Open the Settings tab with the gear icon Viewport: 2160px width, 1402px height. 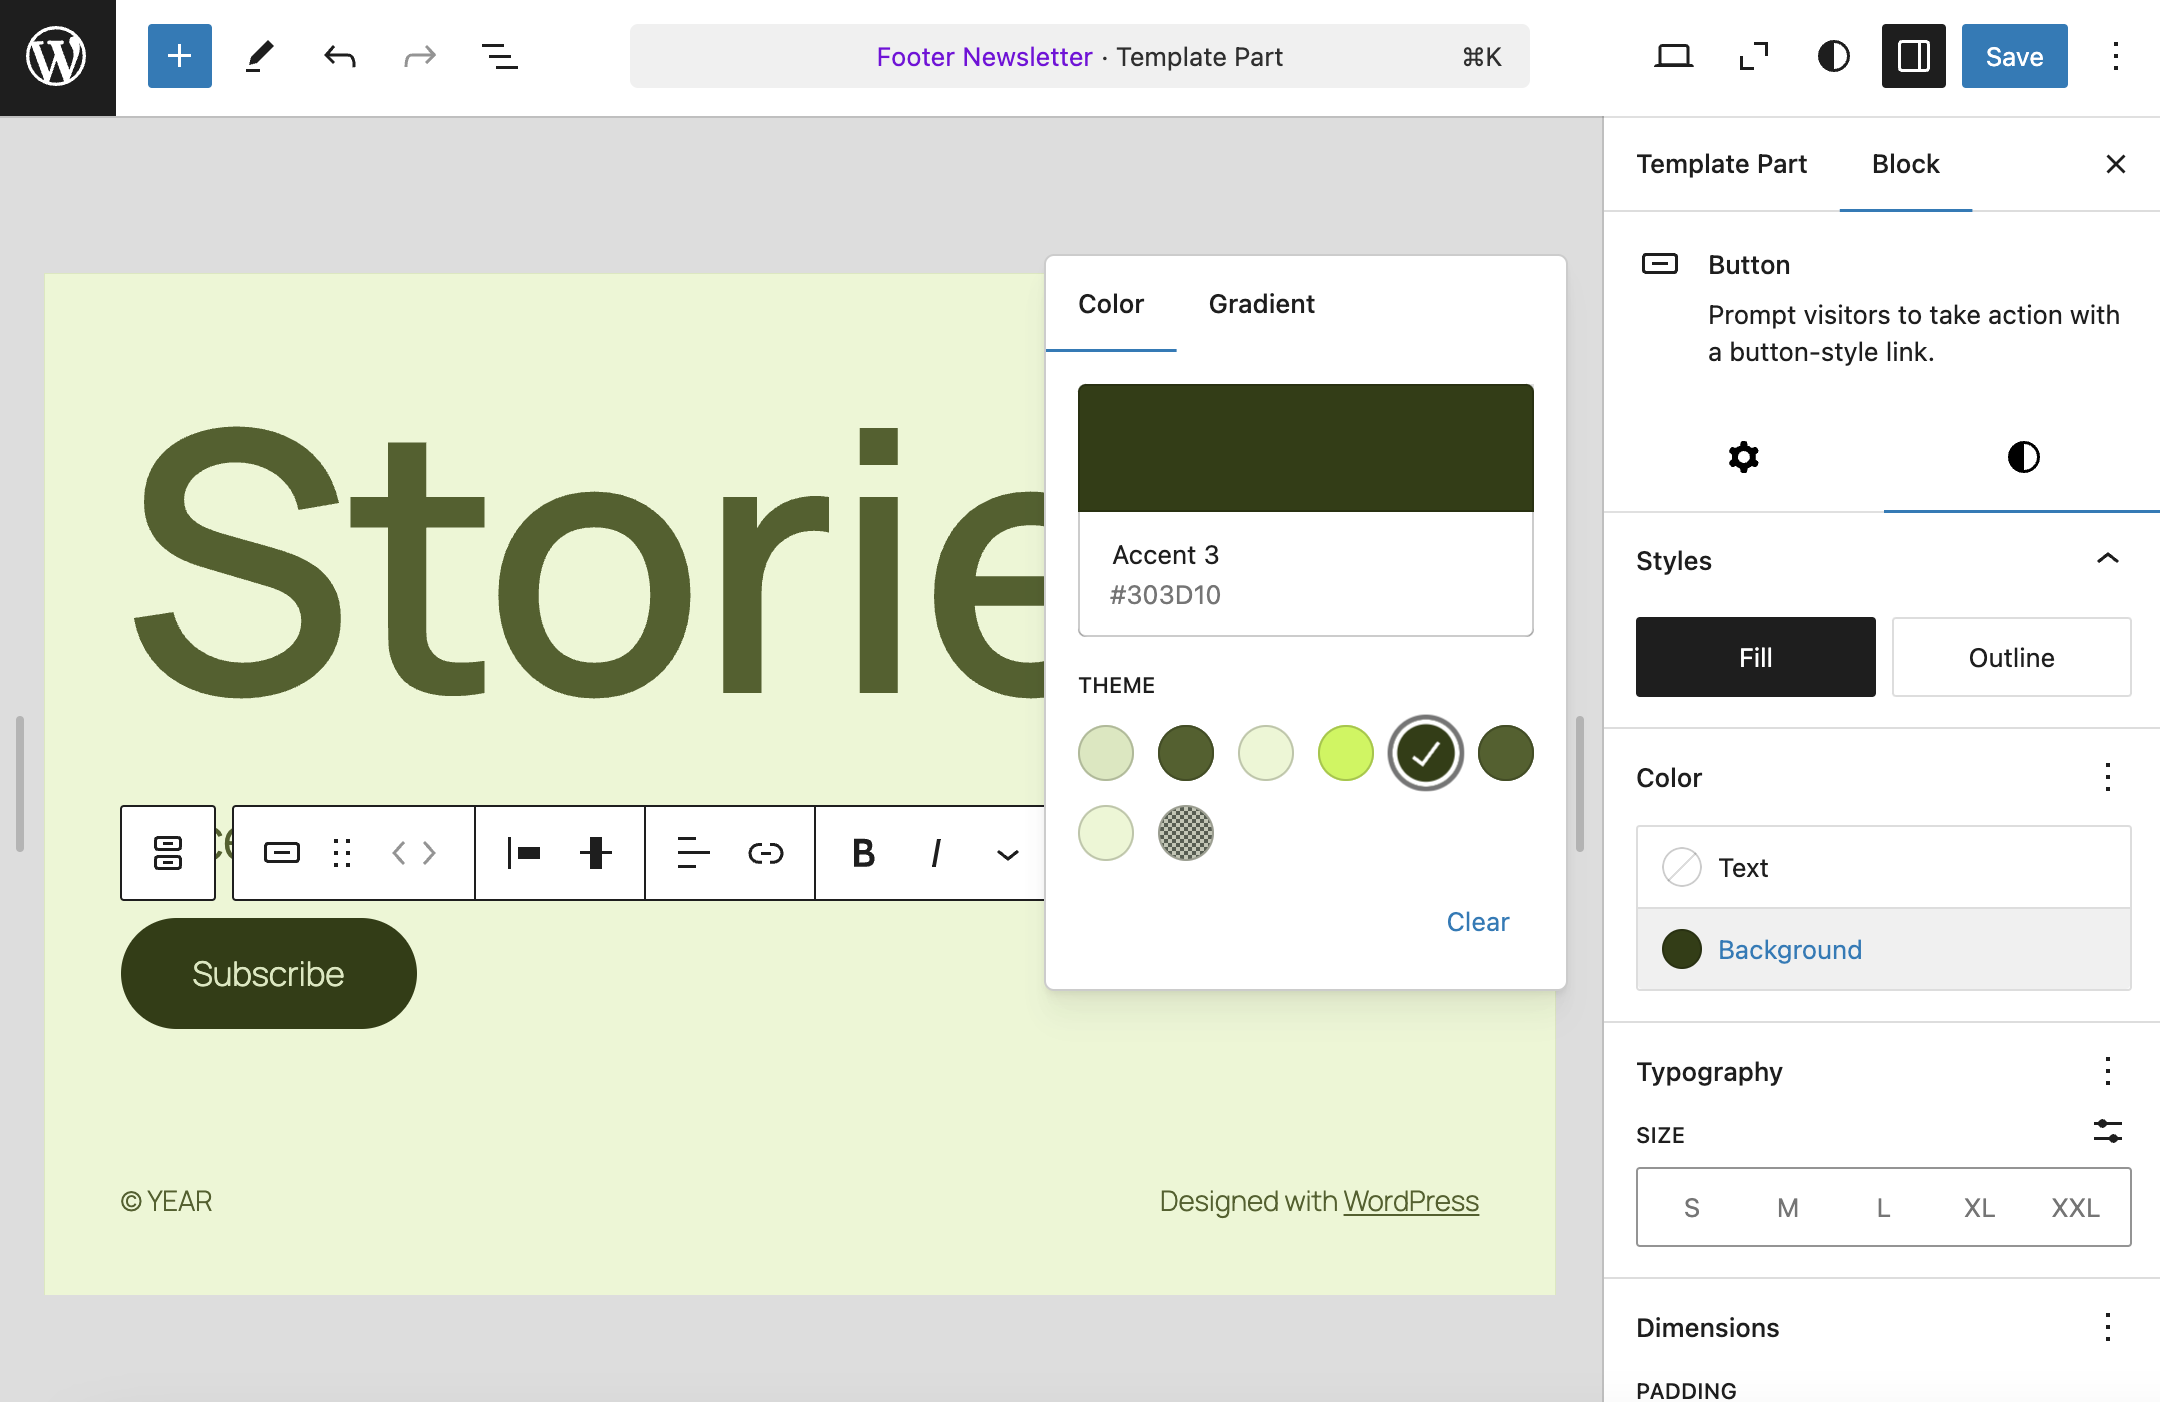coord(1742,457)
